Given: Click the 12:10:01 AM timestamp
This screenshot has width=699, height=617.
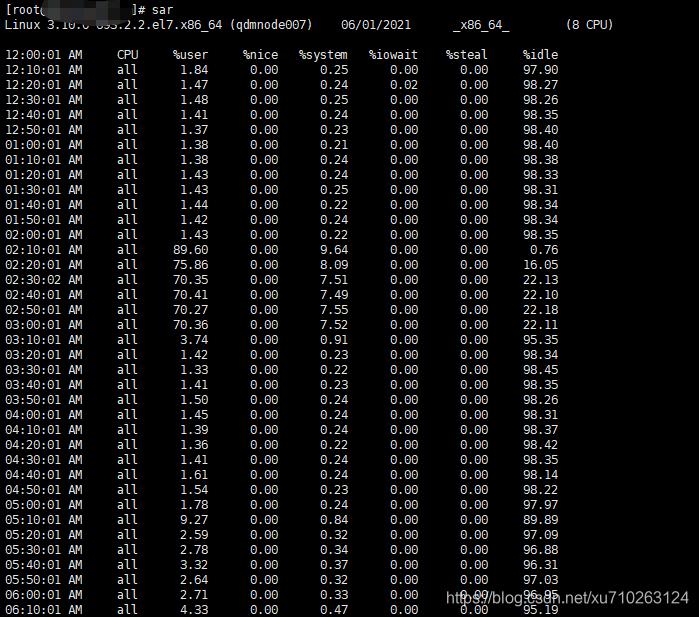Looking at the screenshot, I should 44,70.
